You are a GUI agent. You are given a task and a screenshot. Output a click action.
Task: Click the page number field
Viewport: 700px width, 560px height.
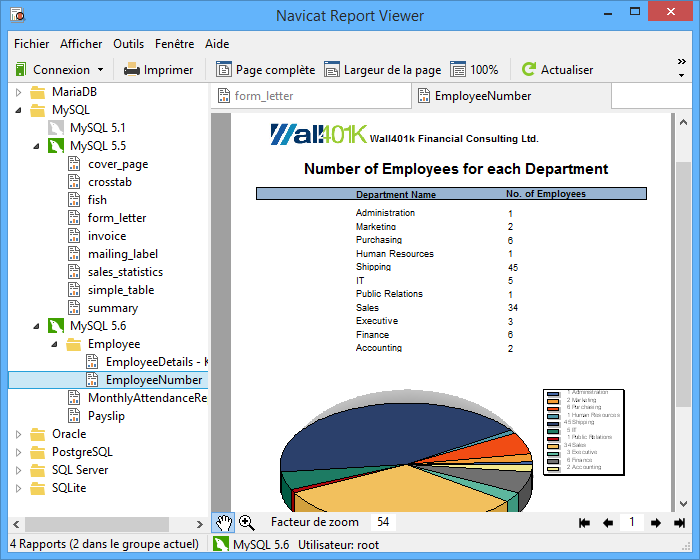coord(632,522)
